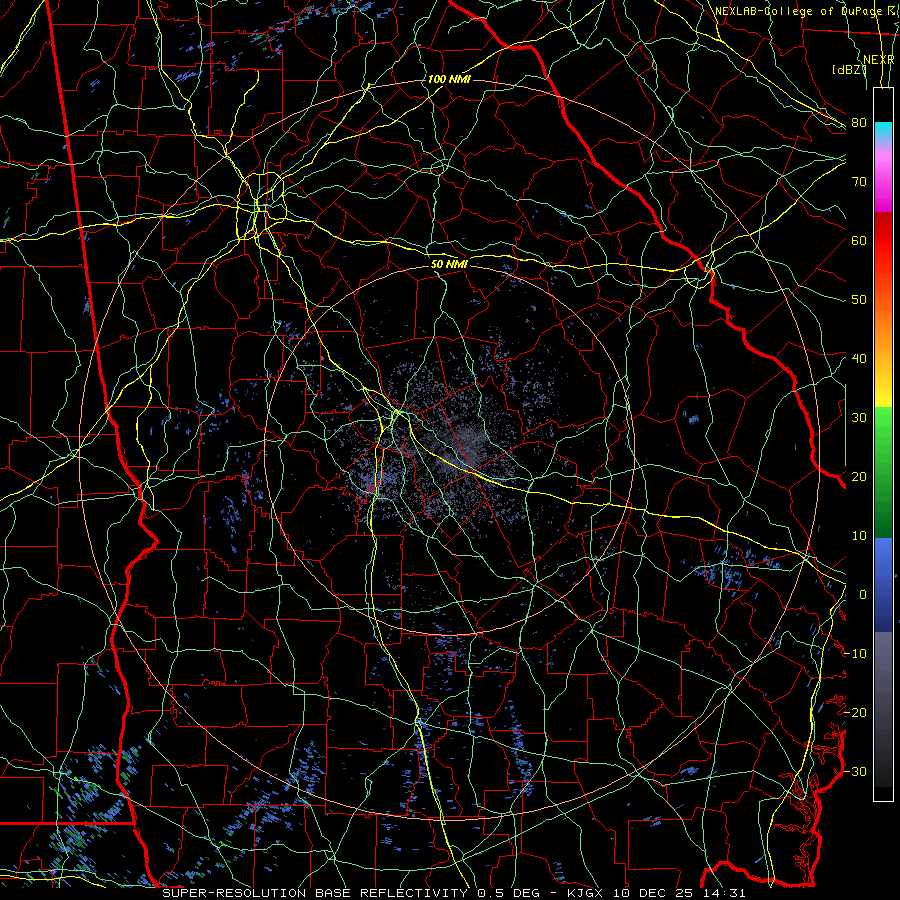
Task: Click the blue segment of the color bar
Action: coord(883,584)
